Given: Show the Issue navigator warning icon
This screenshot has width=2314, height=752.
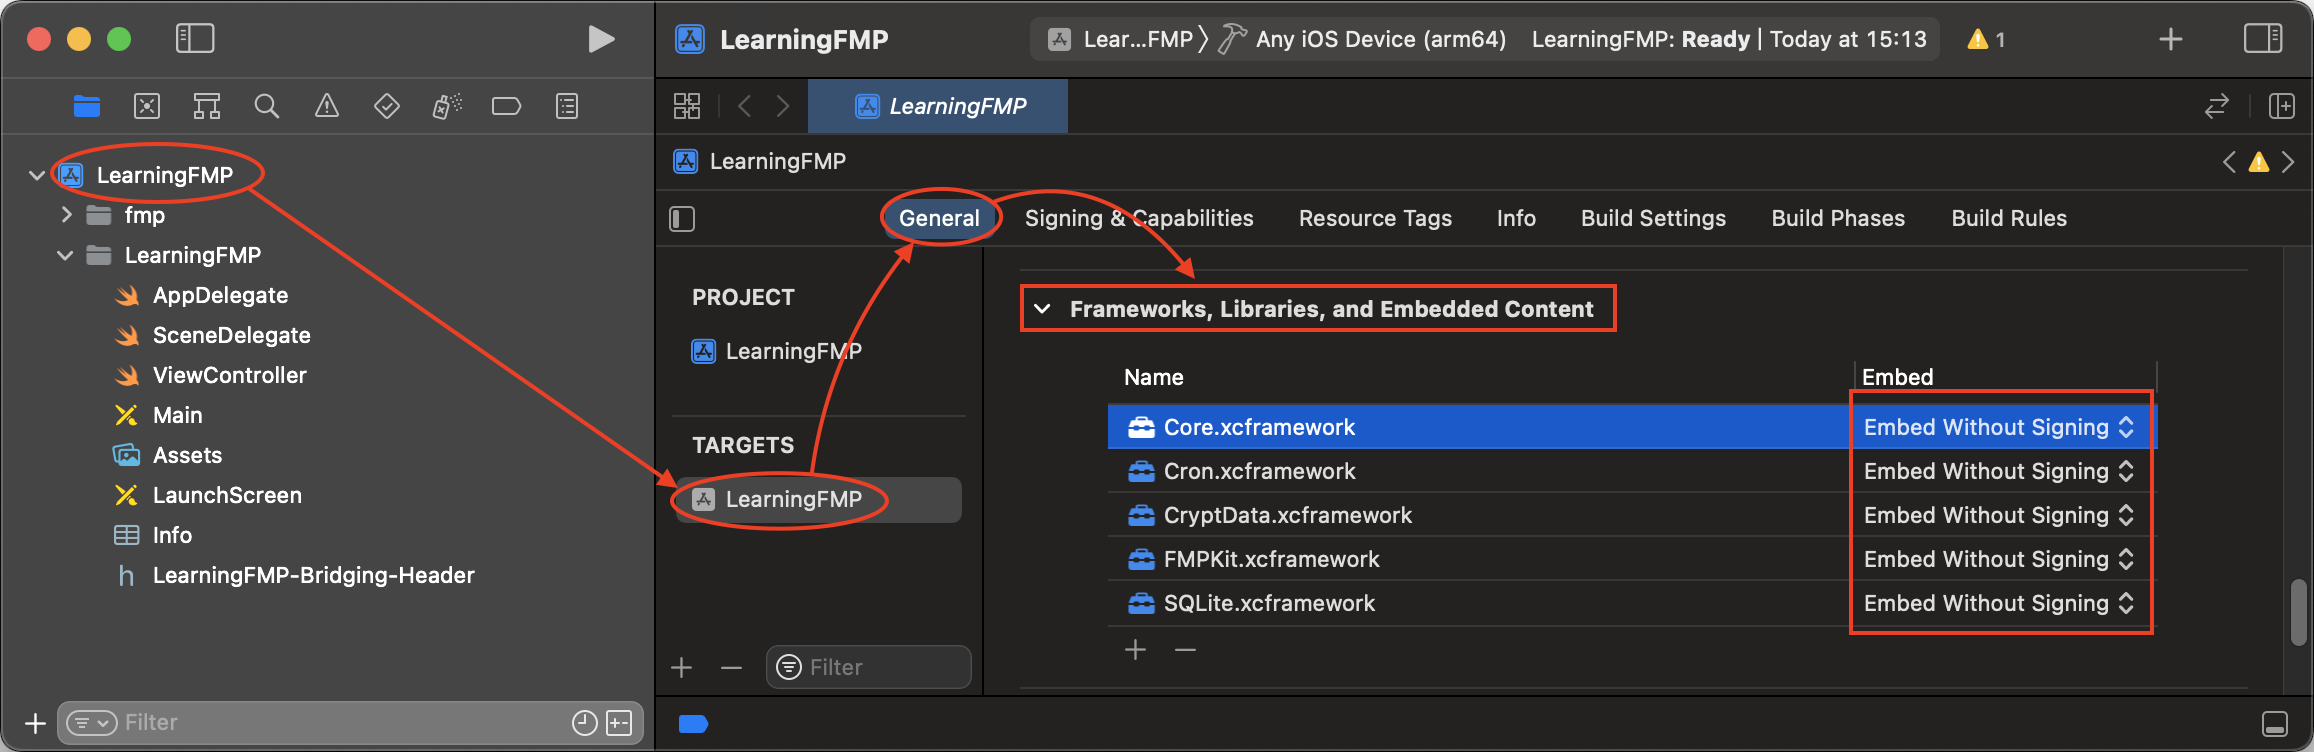Looking at the screenshot, I should [327, 106].
